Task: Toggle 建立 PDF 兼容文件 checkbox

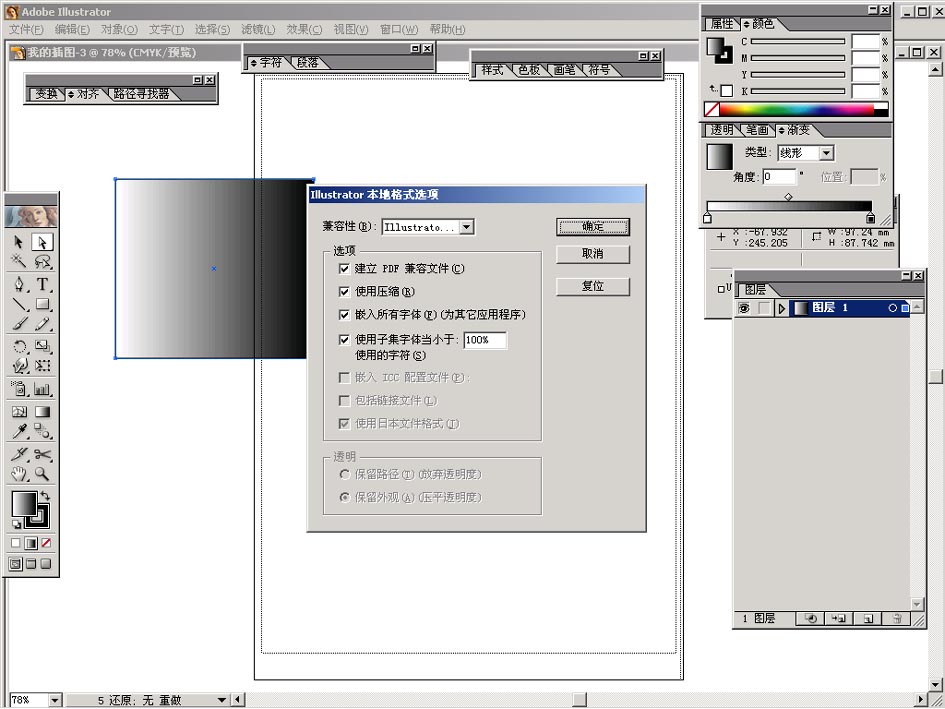Action: (x=344, y=268)
